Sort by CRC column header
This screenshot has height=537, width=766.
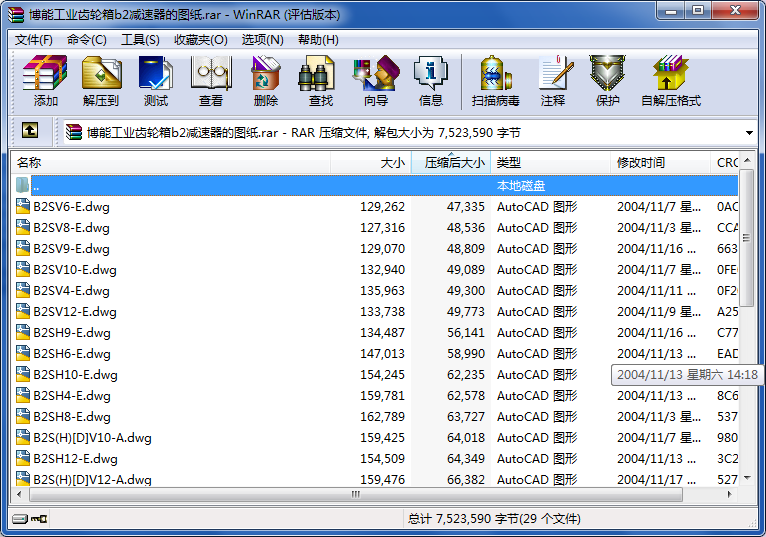click(x=725, y=163)
